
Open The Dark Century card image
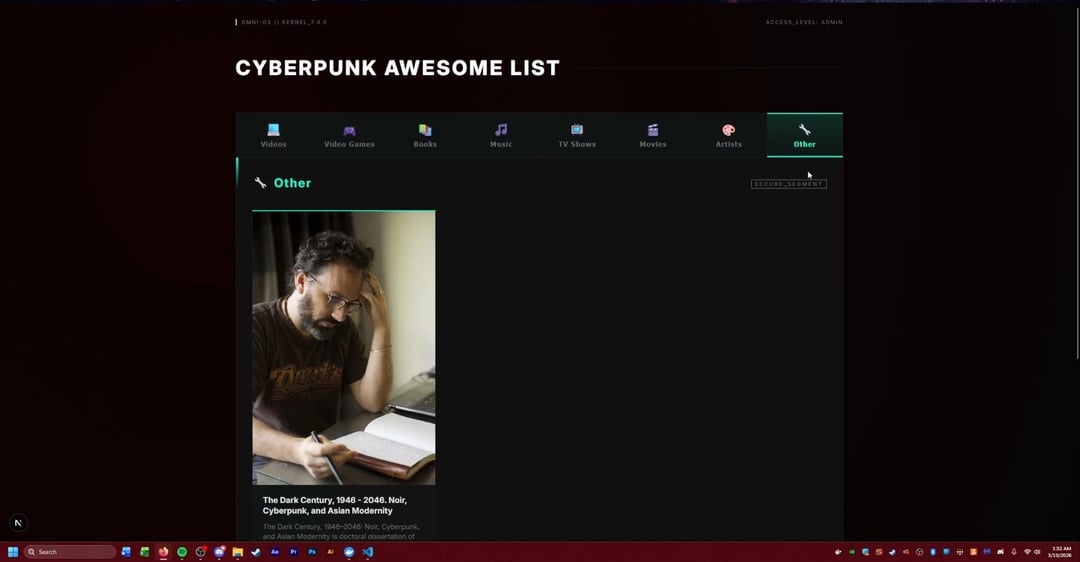pyautogui.click(x=343, y=347)
